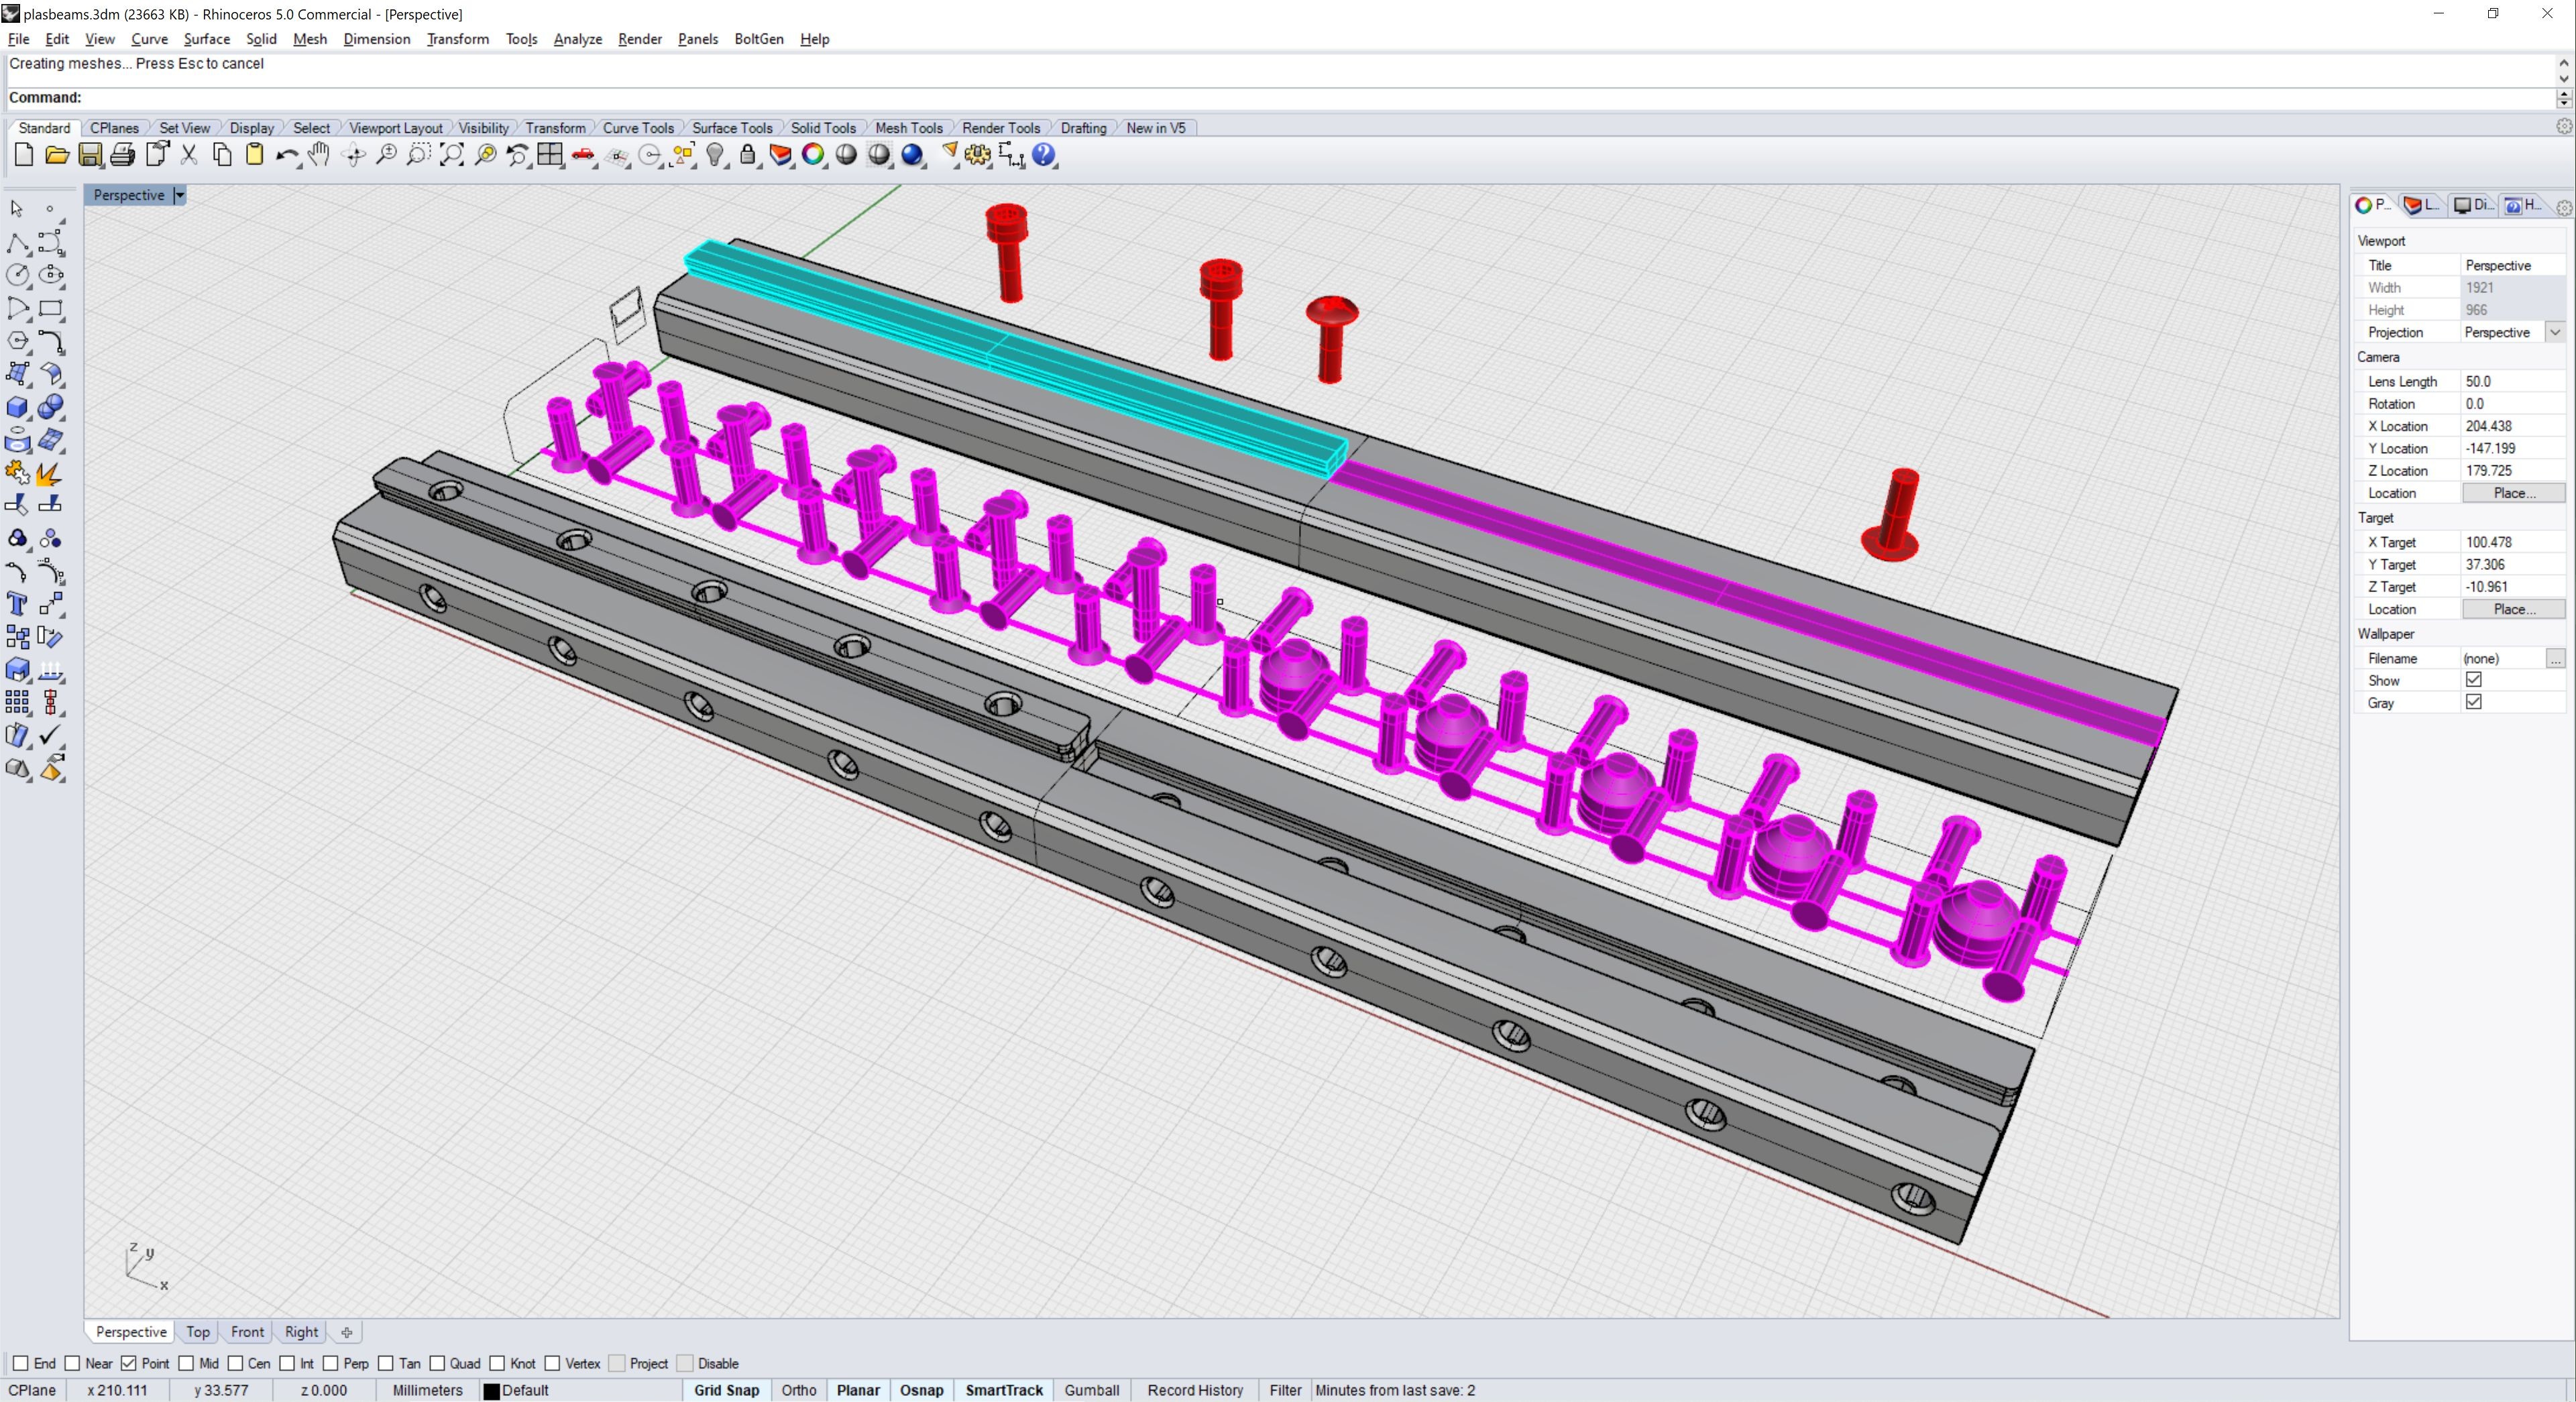Click the Paste clipboard icon
Screen dimensions: 2576x1402
[x=255, y=155]
